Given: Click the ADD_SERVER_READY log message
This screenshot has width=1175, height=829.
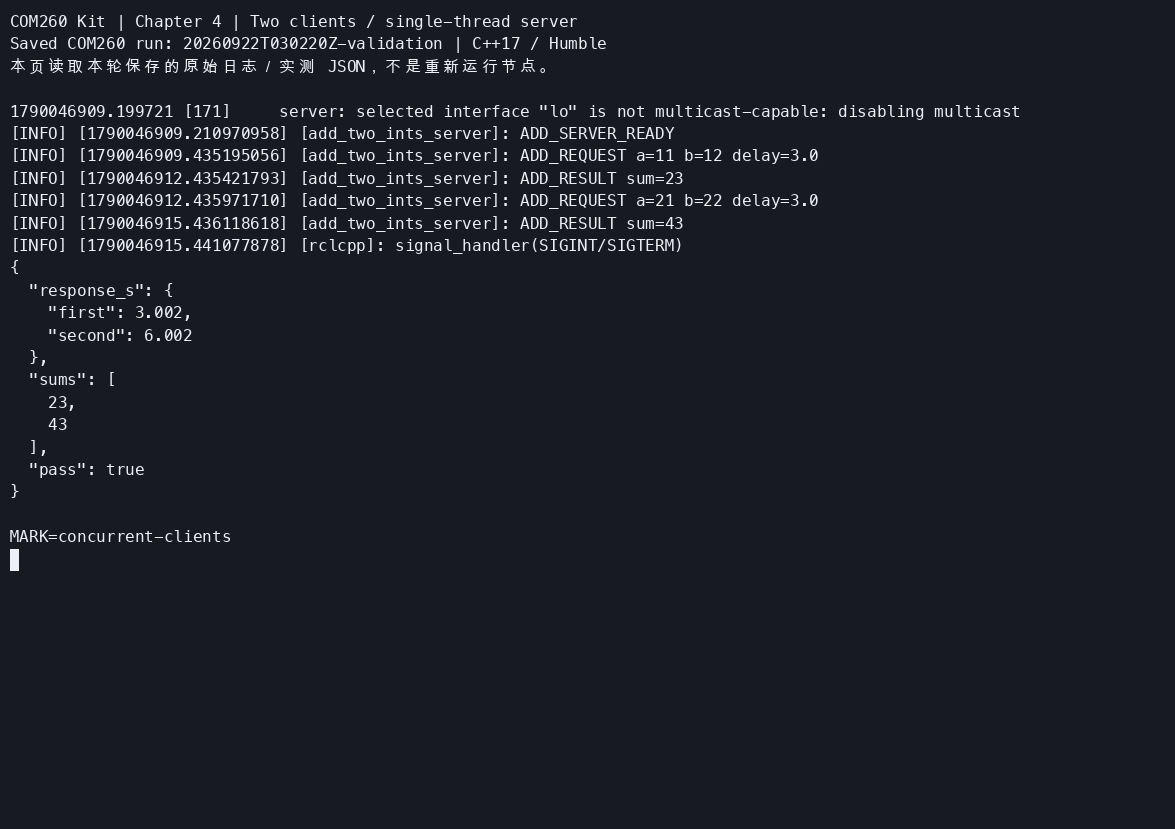Looking at the screenshot, I should [x=597, y=133].
